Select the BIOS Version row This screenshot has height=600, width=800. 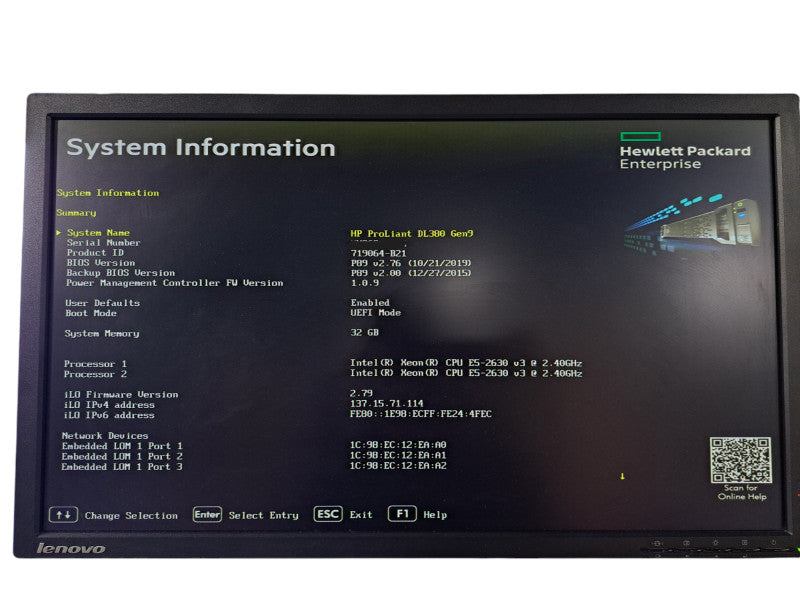tap(101, 263)
